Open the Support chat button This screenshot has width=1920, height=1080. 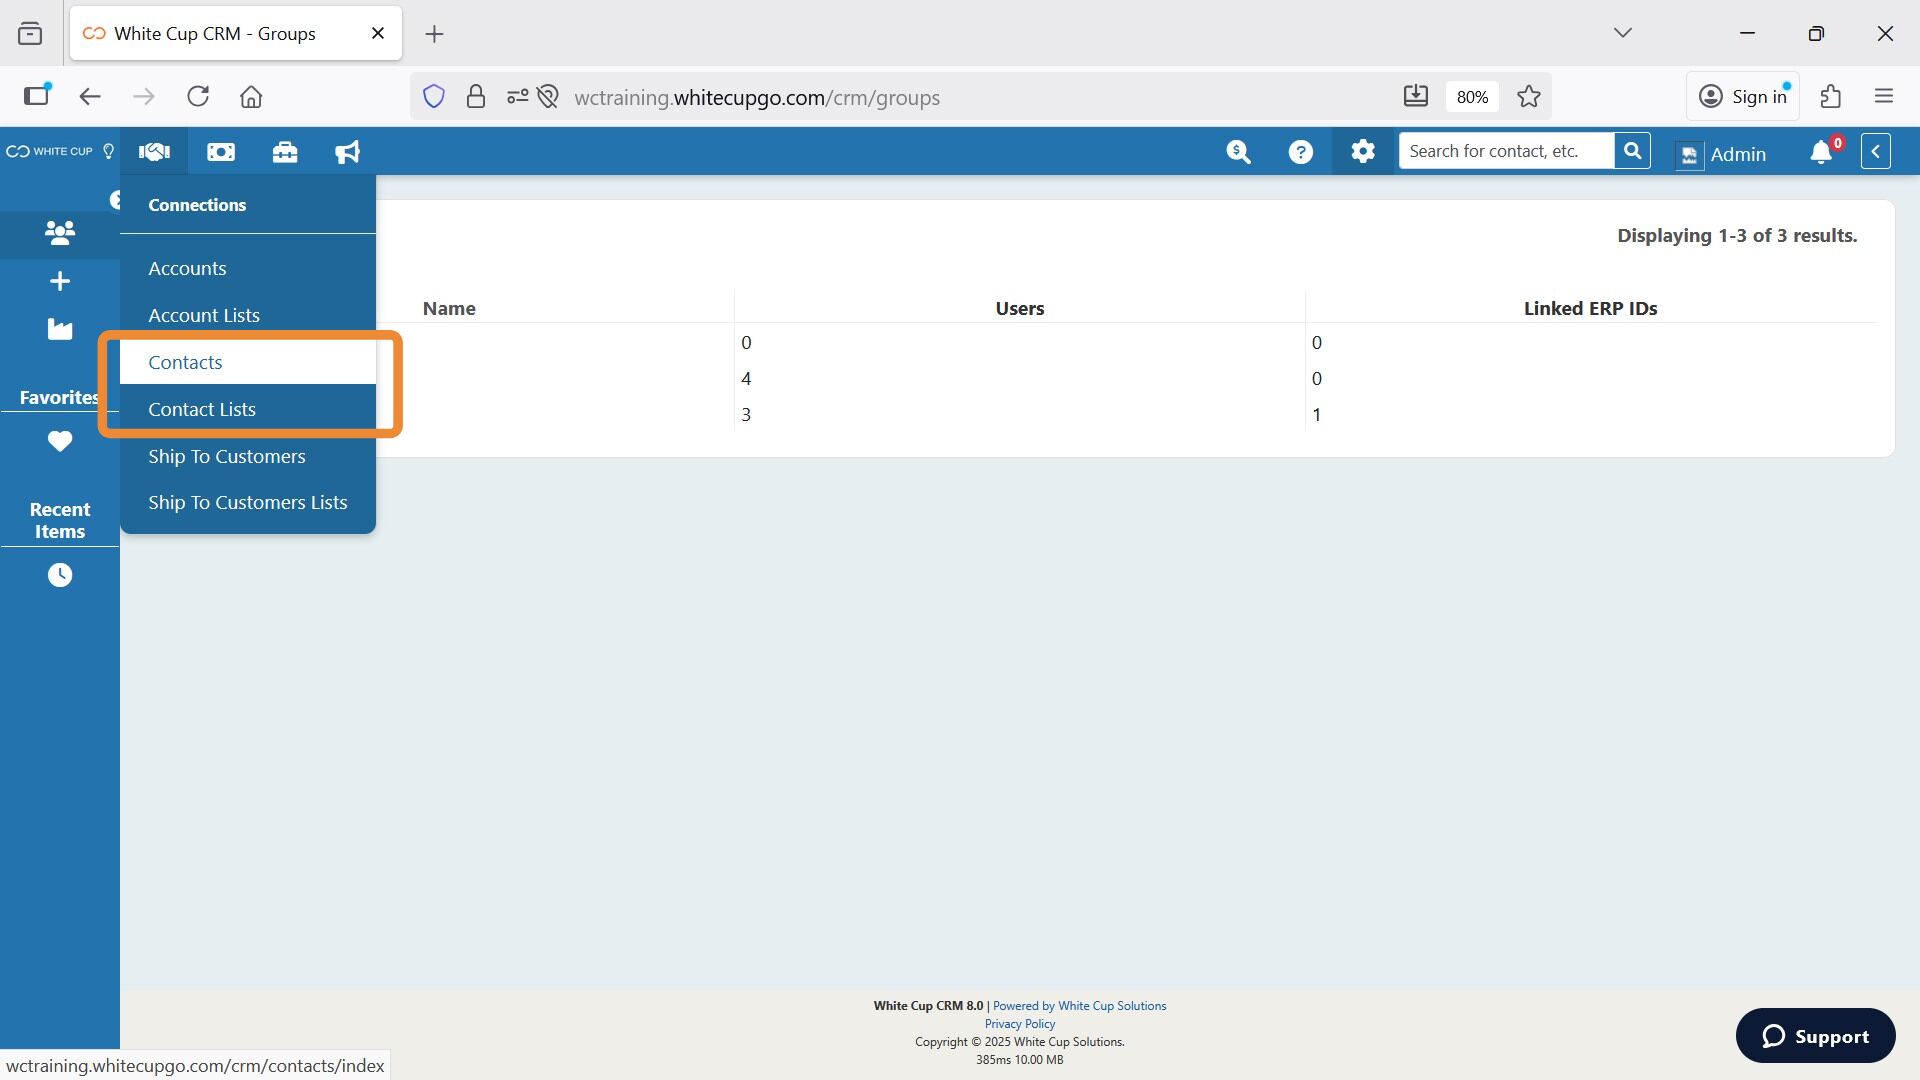pos(1815,1036)
